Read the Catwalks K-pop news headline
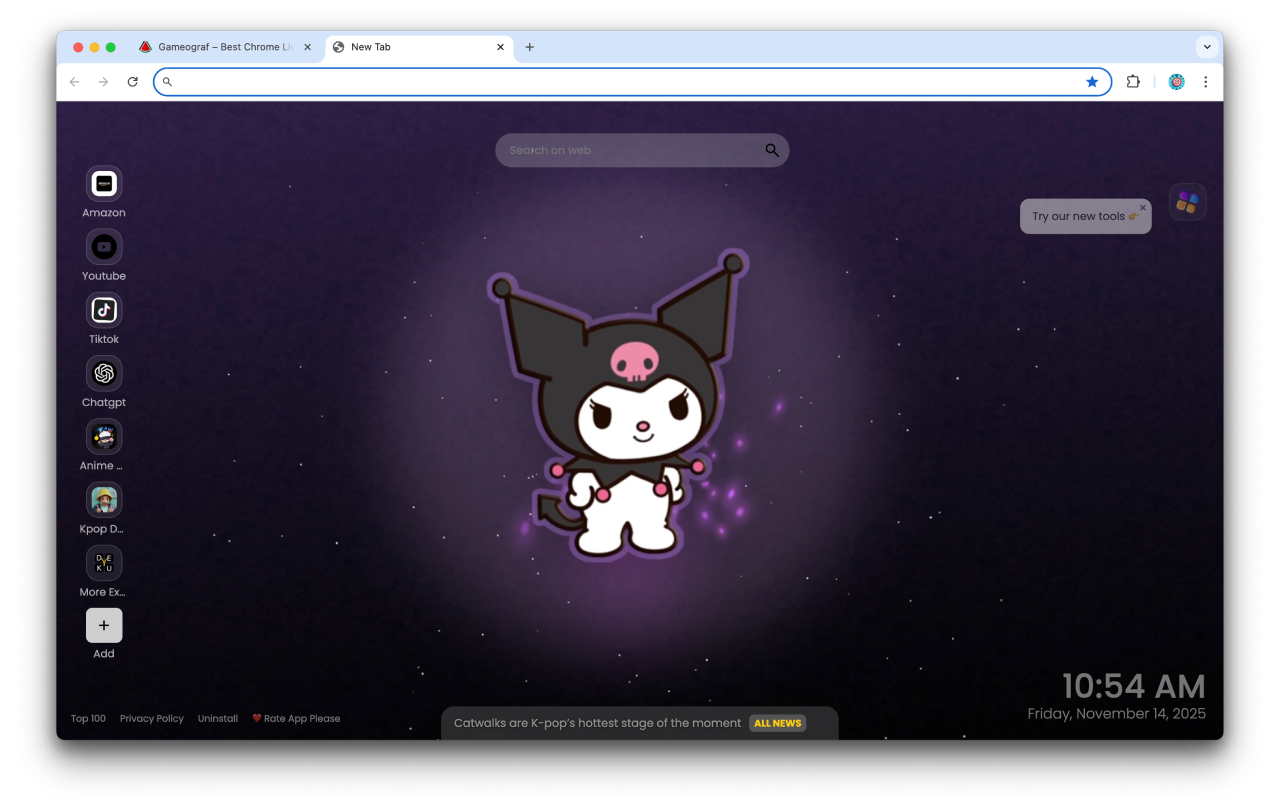The height and width of the screenshot is (800, 1280). [x=597, y=723]
